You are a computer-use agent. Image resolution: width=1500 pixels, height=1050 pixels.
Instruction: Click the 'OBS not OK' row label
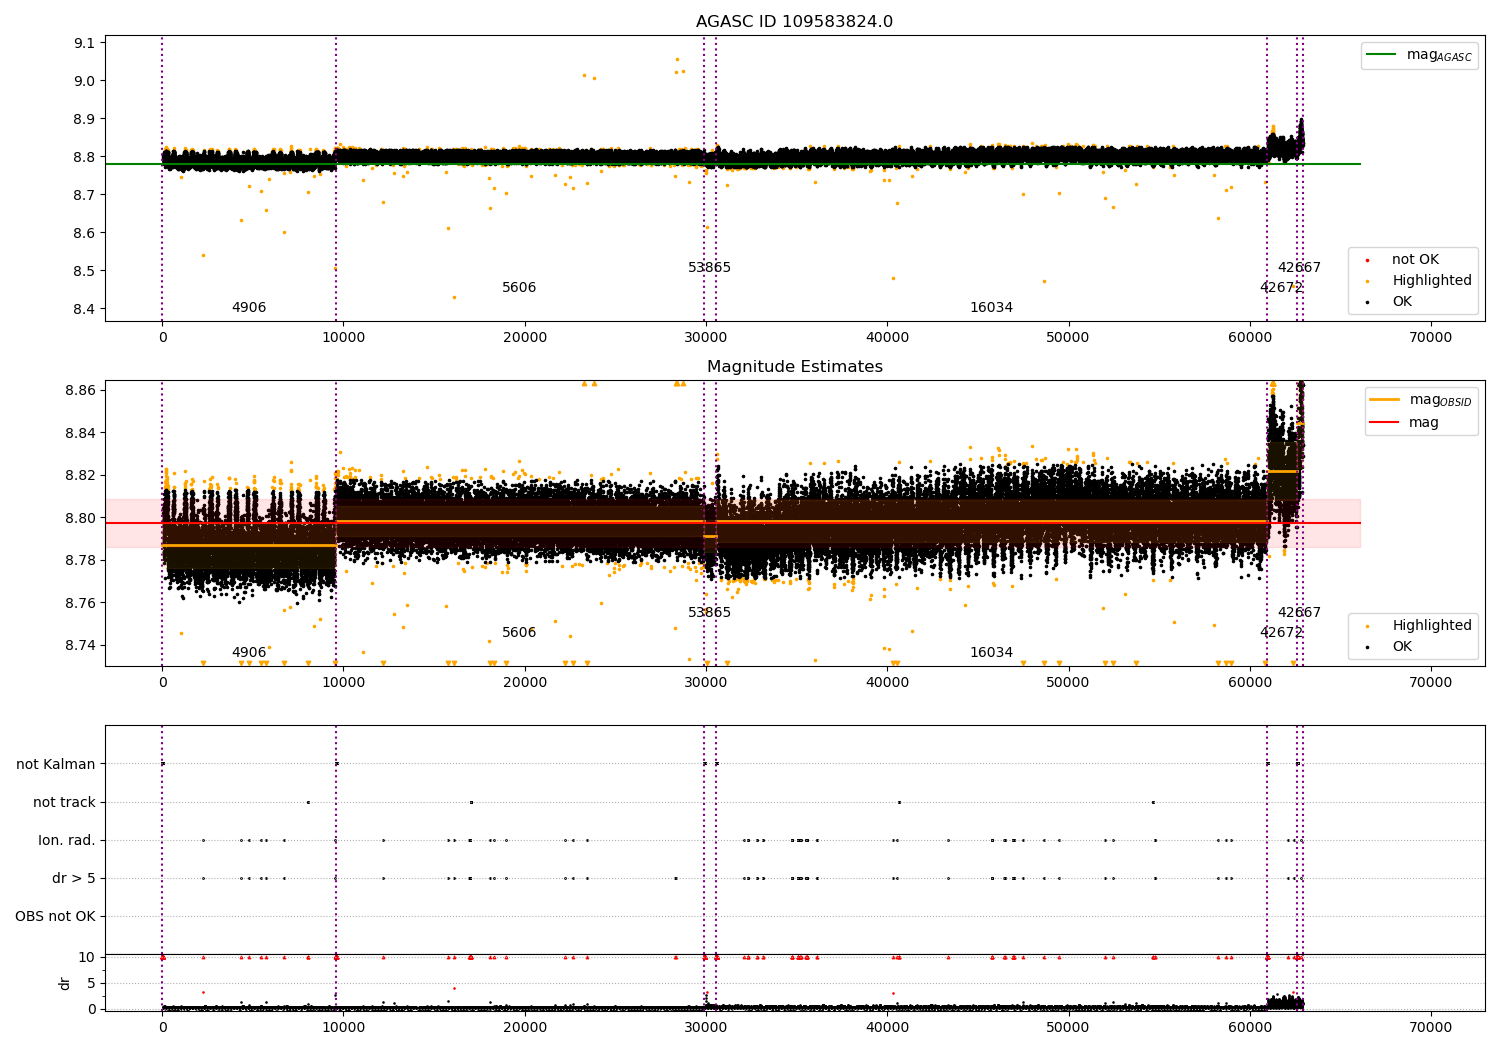coord(56,917)
